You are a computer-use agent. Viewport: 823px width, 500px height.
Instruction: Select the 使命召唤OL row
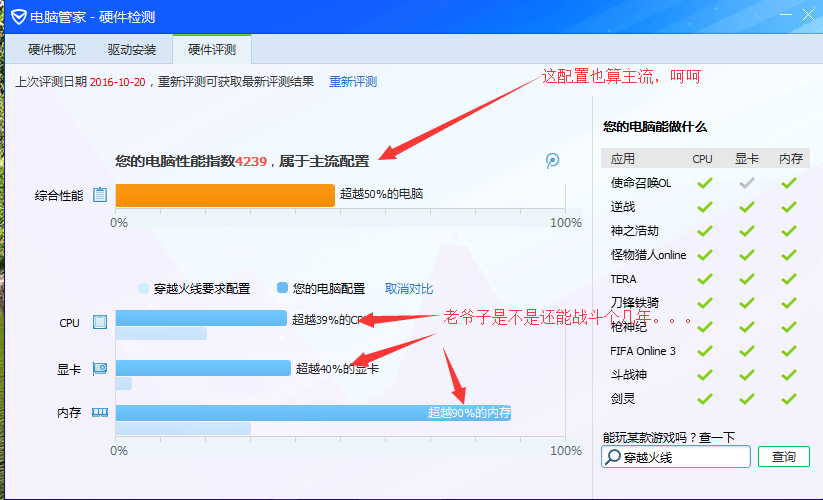[705, 183]
